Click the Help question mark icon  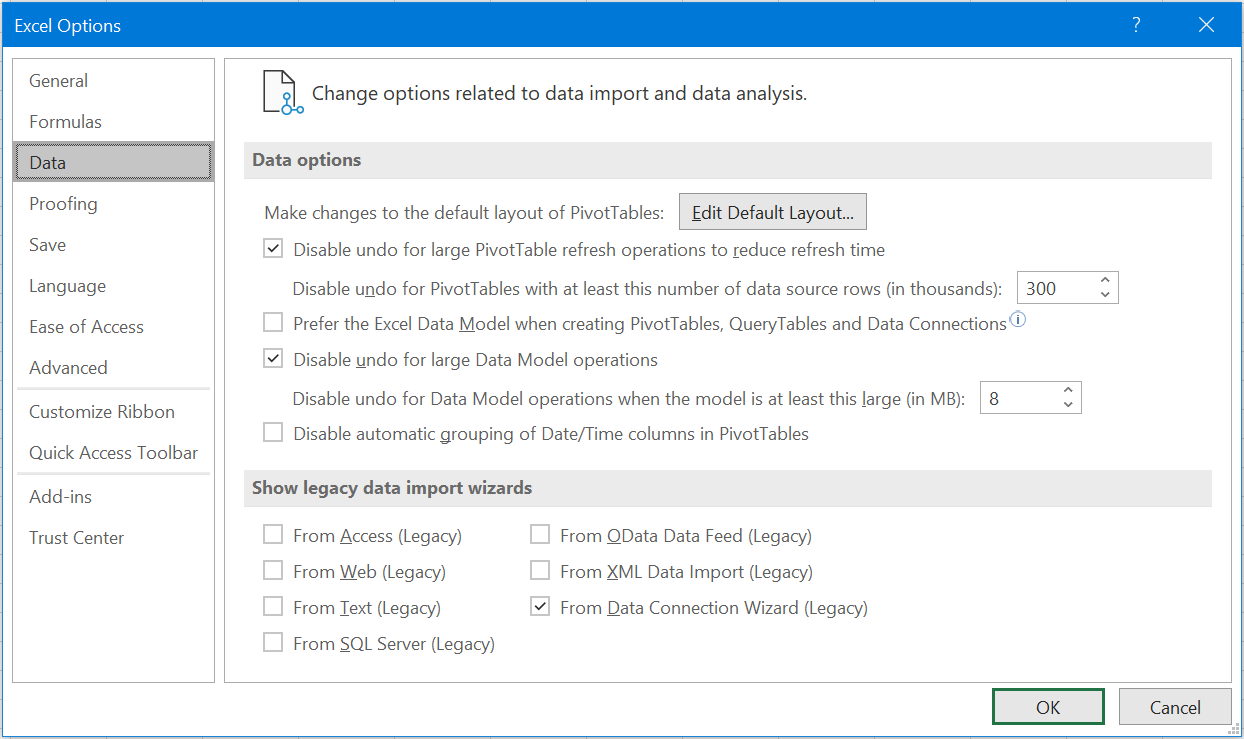coord(1136,26)
